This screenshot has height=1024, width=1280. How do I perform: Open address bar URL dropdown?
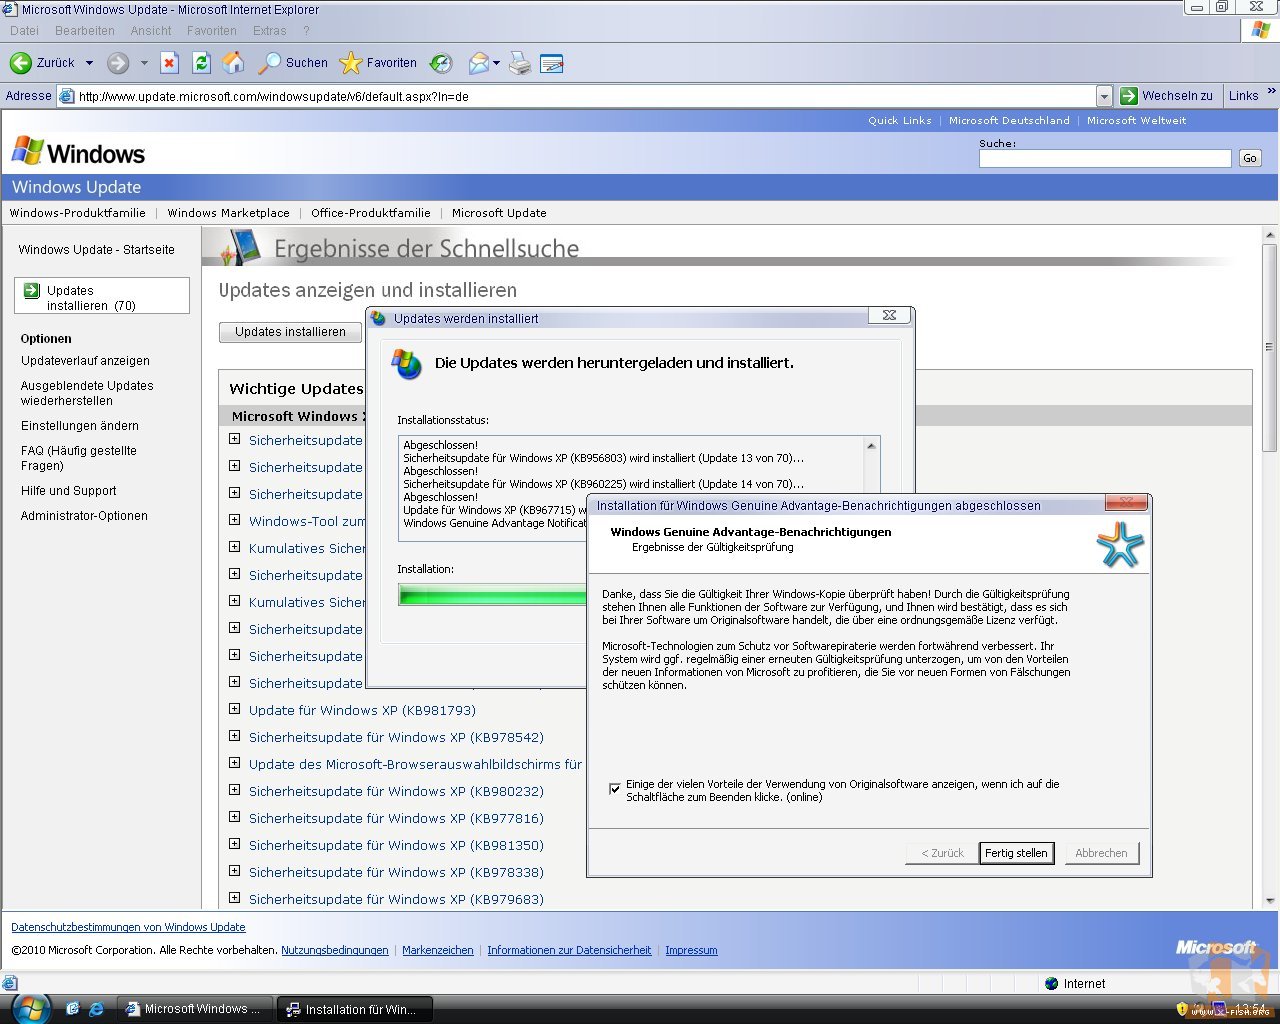point(1104,96)
